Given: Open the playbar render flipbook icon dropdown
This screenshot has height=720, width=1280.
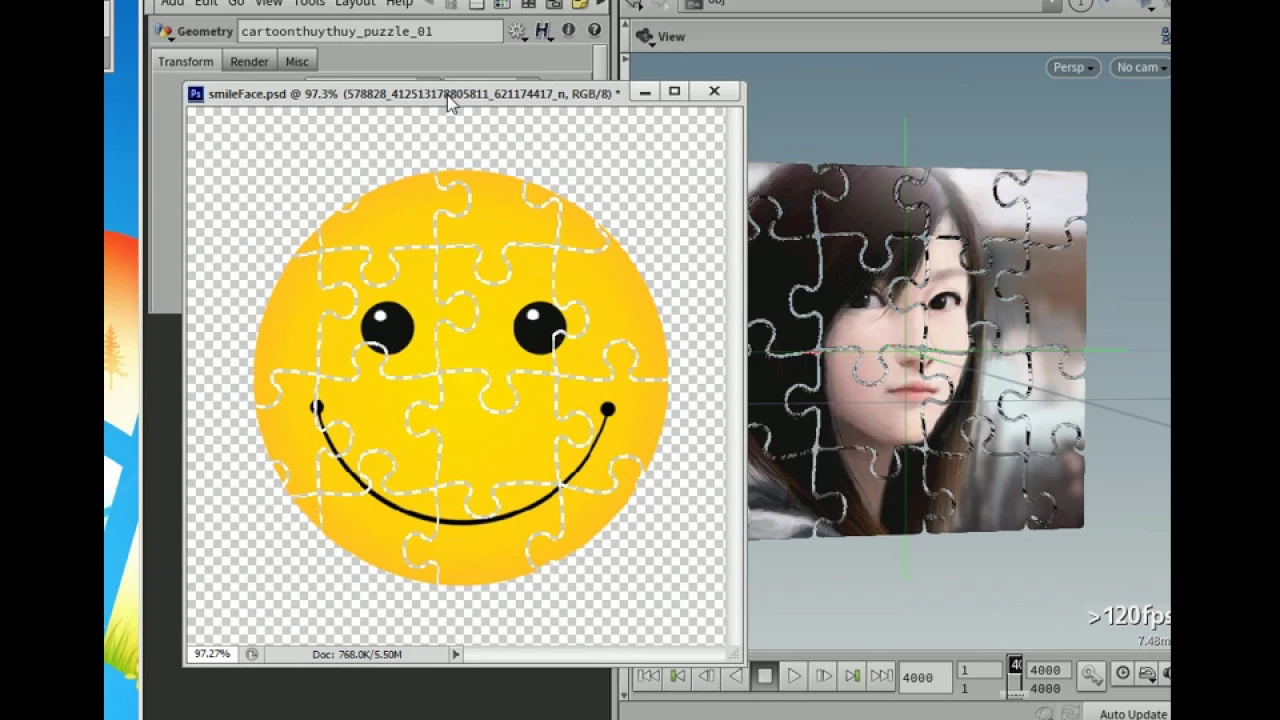Looking at the screenshot, I should pyautogui.click(x=1148, y=674).
